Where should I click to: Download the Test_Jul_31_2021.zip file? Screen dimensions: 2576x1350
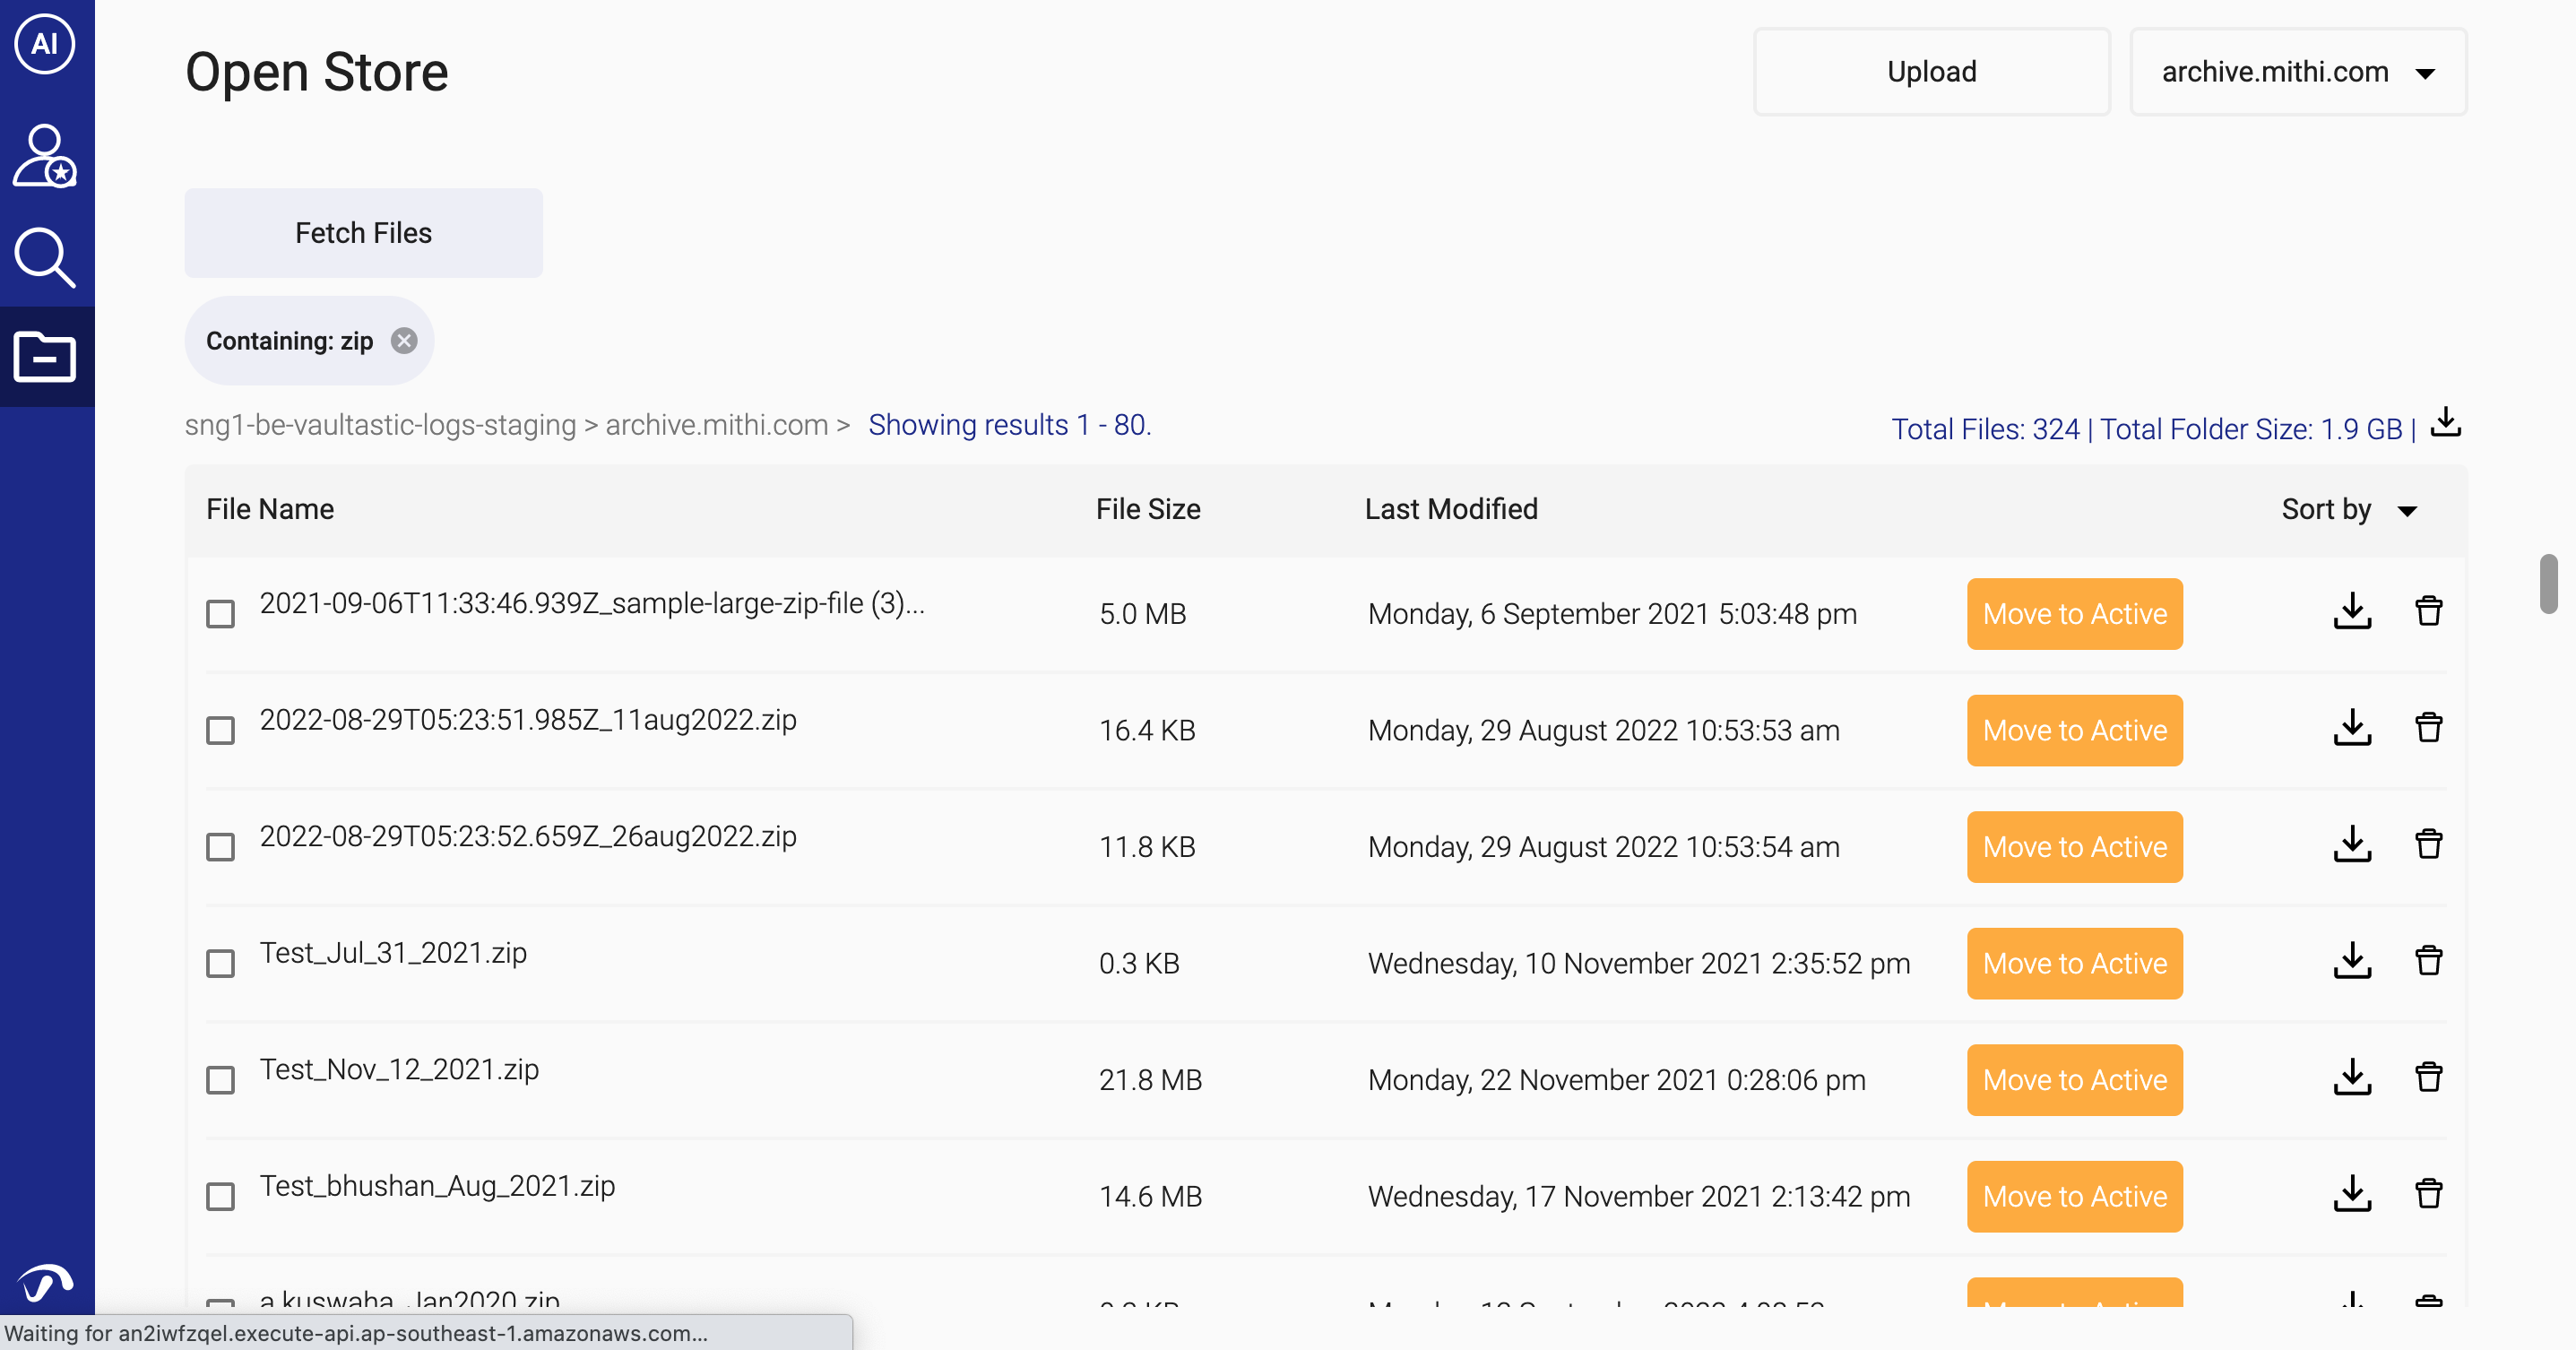point(2352,962)
